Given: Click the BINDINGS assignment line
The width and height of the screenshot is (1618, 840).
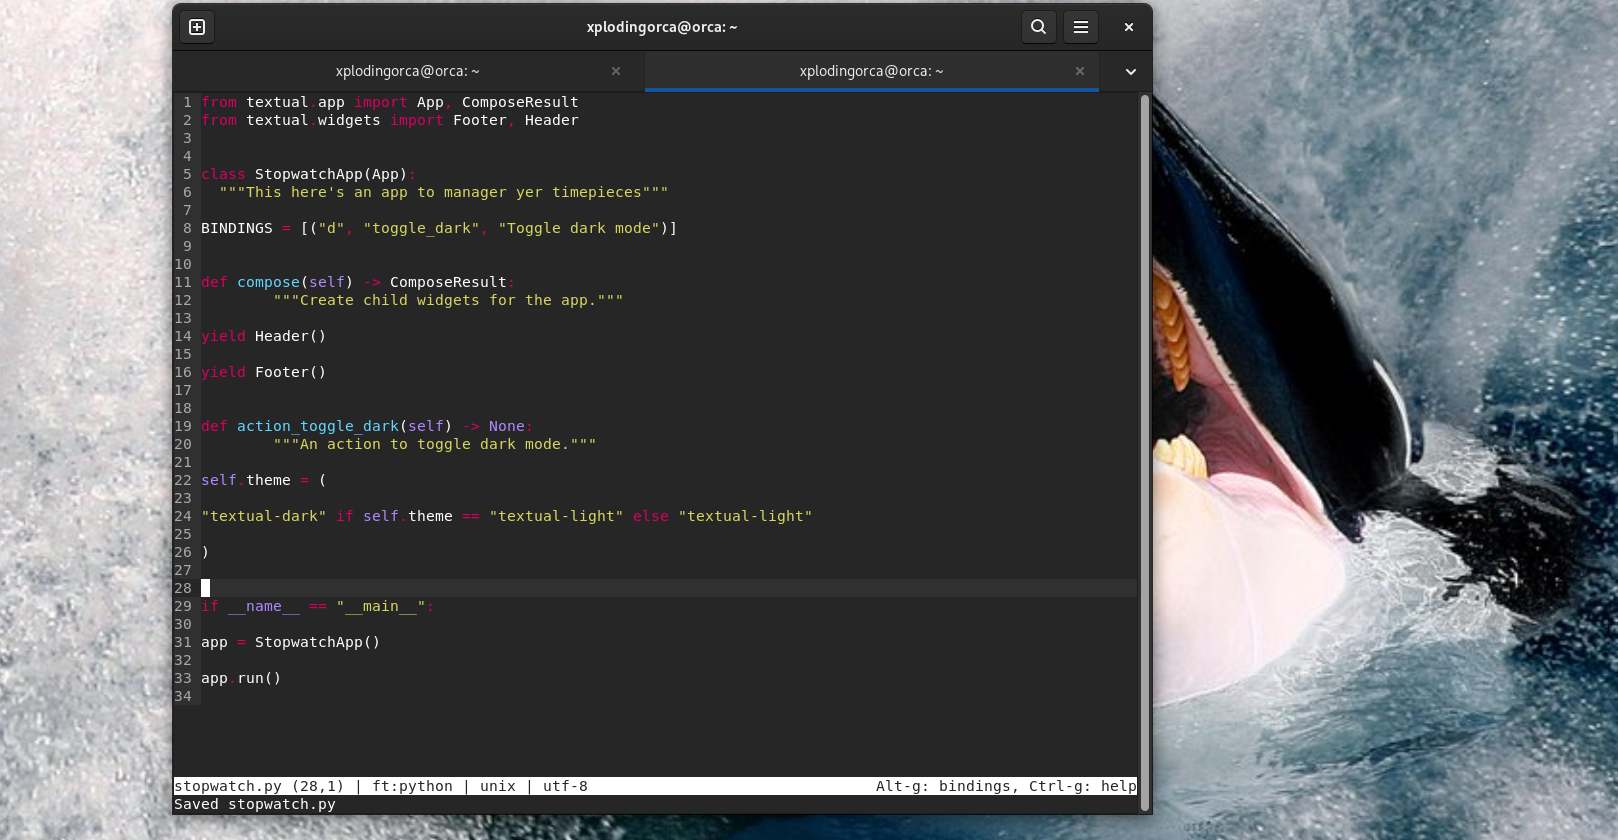Looking at the screenshot, I should click(439, 228).
